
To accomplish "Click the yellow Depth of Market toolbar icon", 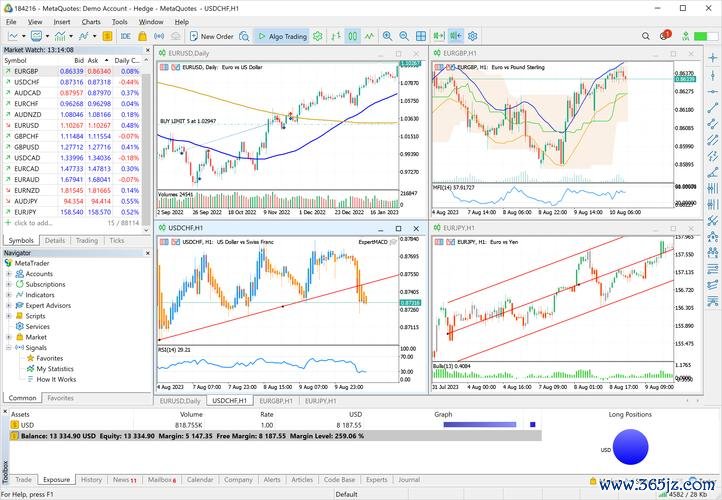I will (x=107, y=36).
